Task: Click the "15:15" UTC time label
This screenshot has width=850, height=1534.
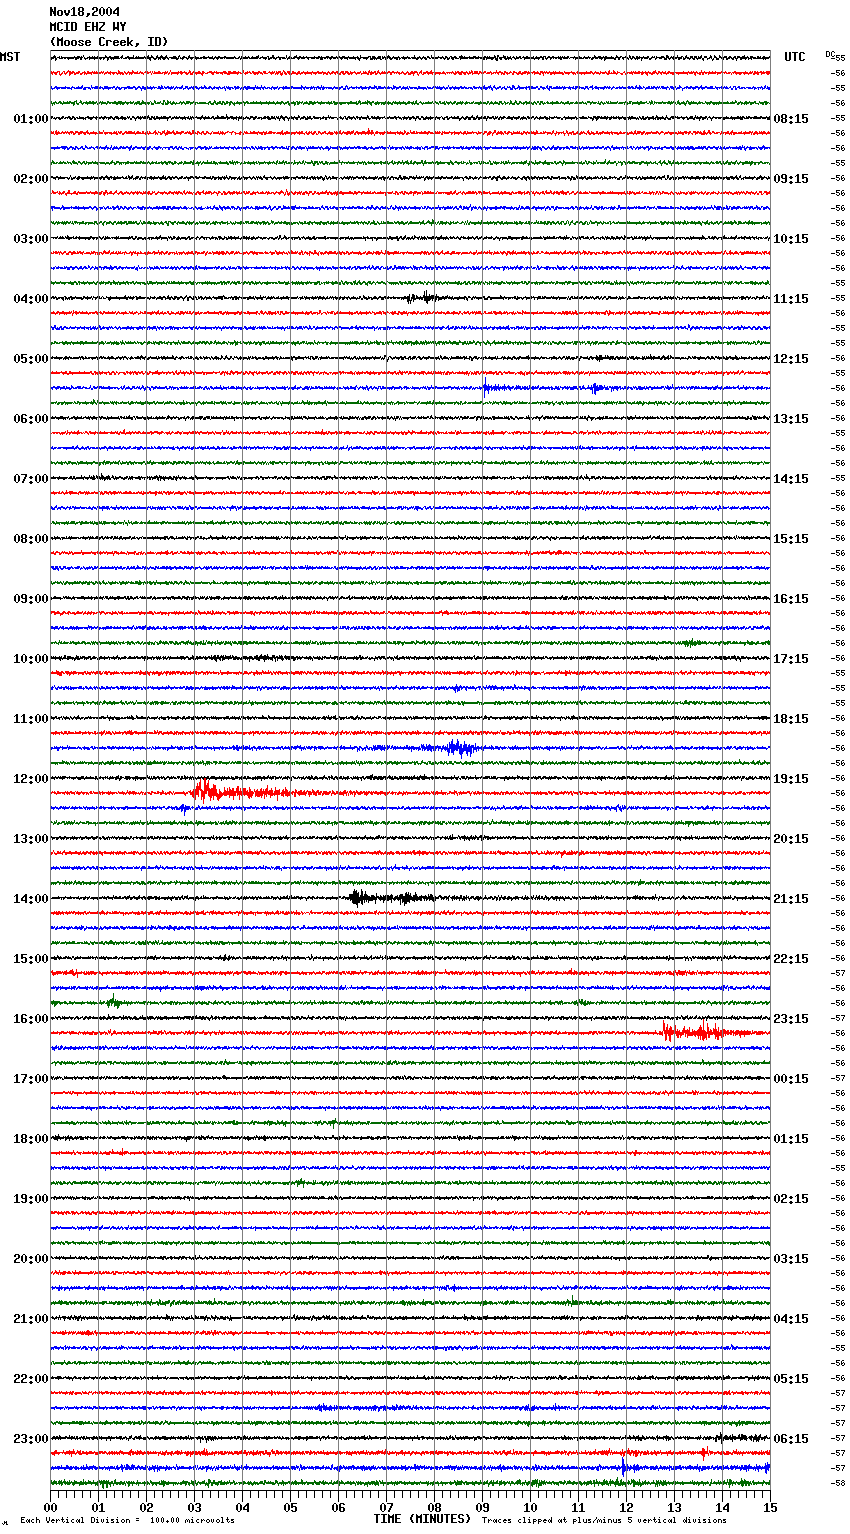Action: [x=791, y=539]
